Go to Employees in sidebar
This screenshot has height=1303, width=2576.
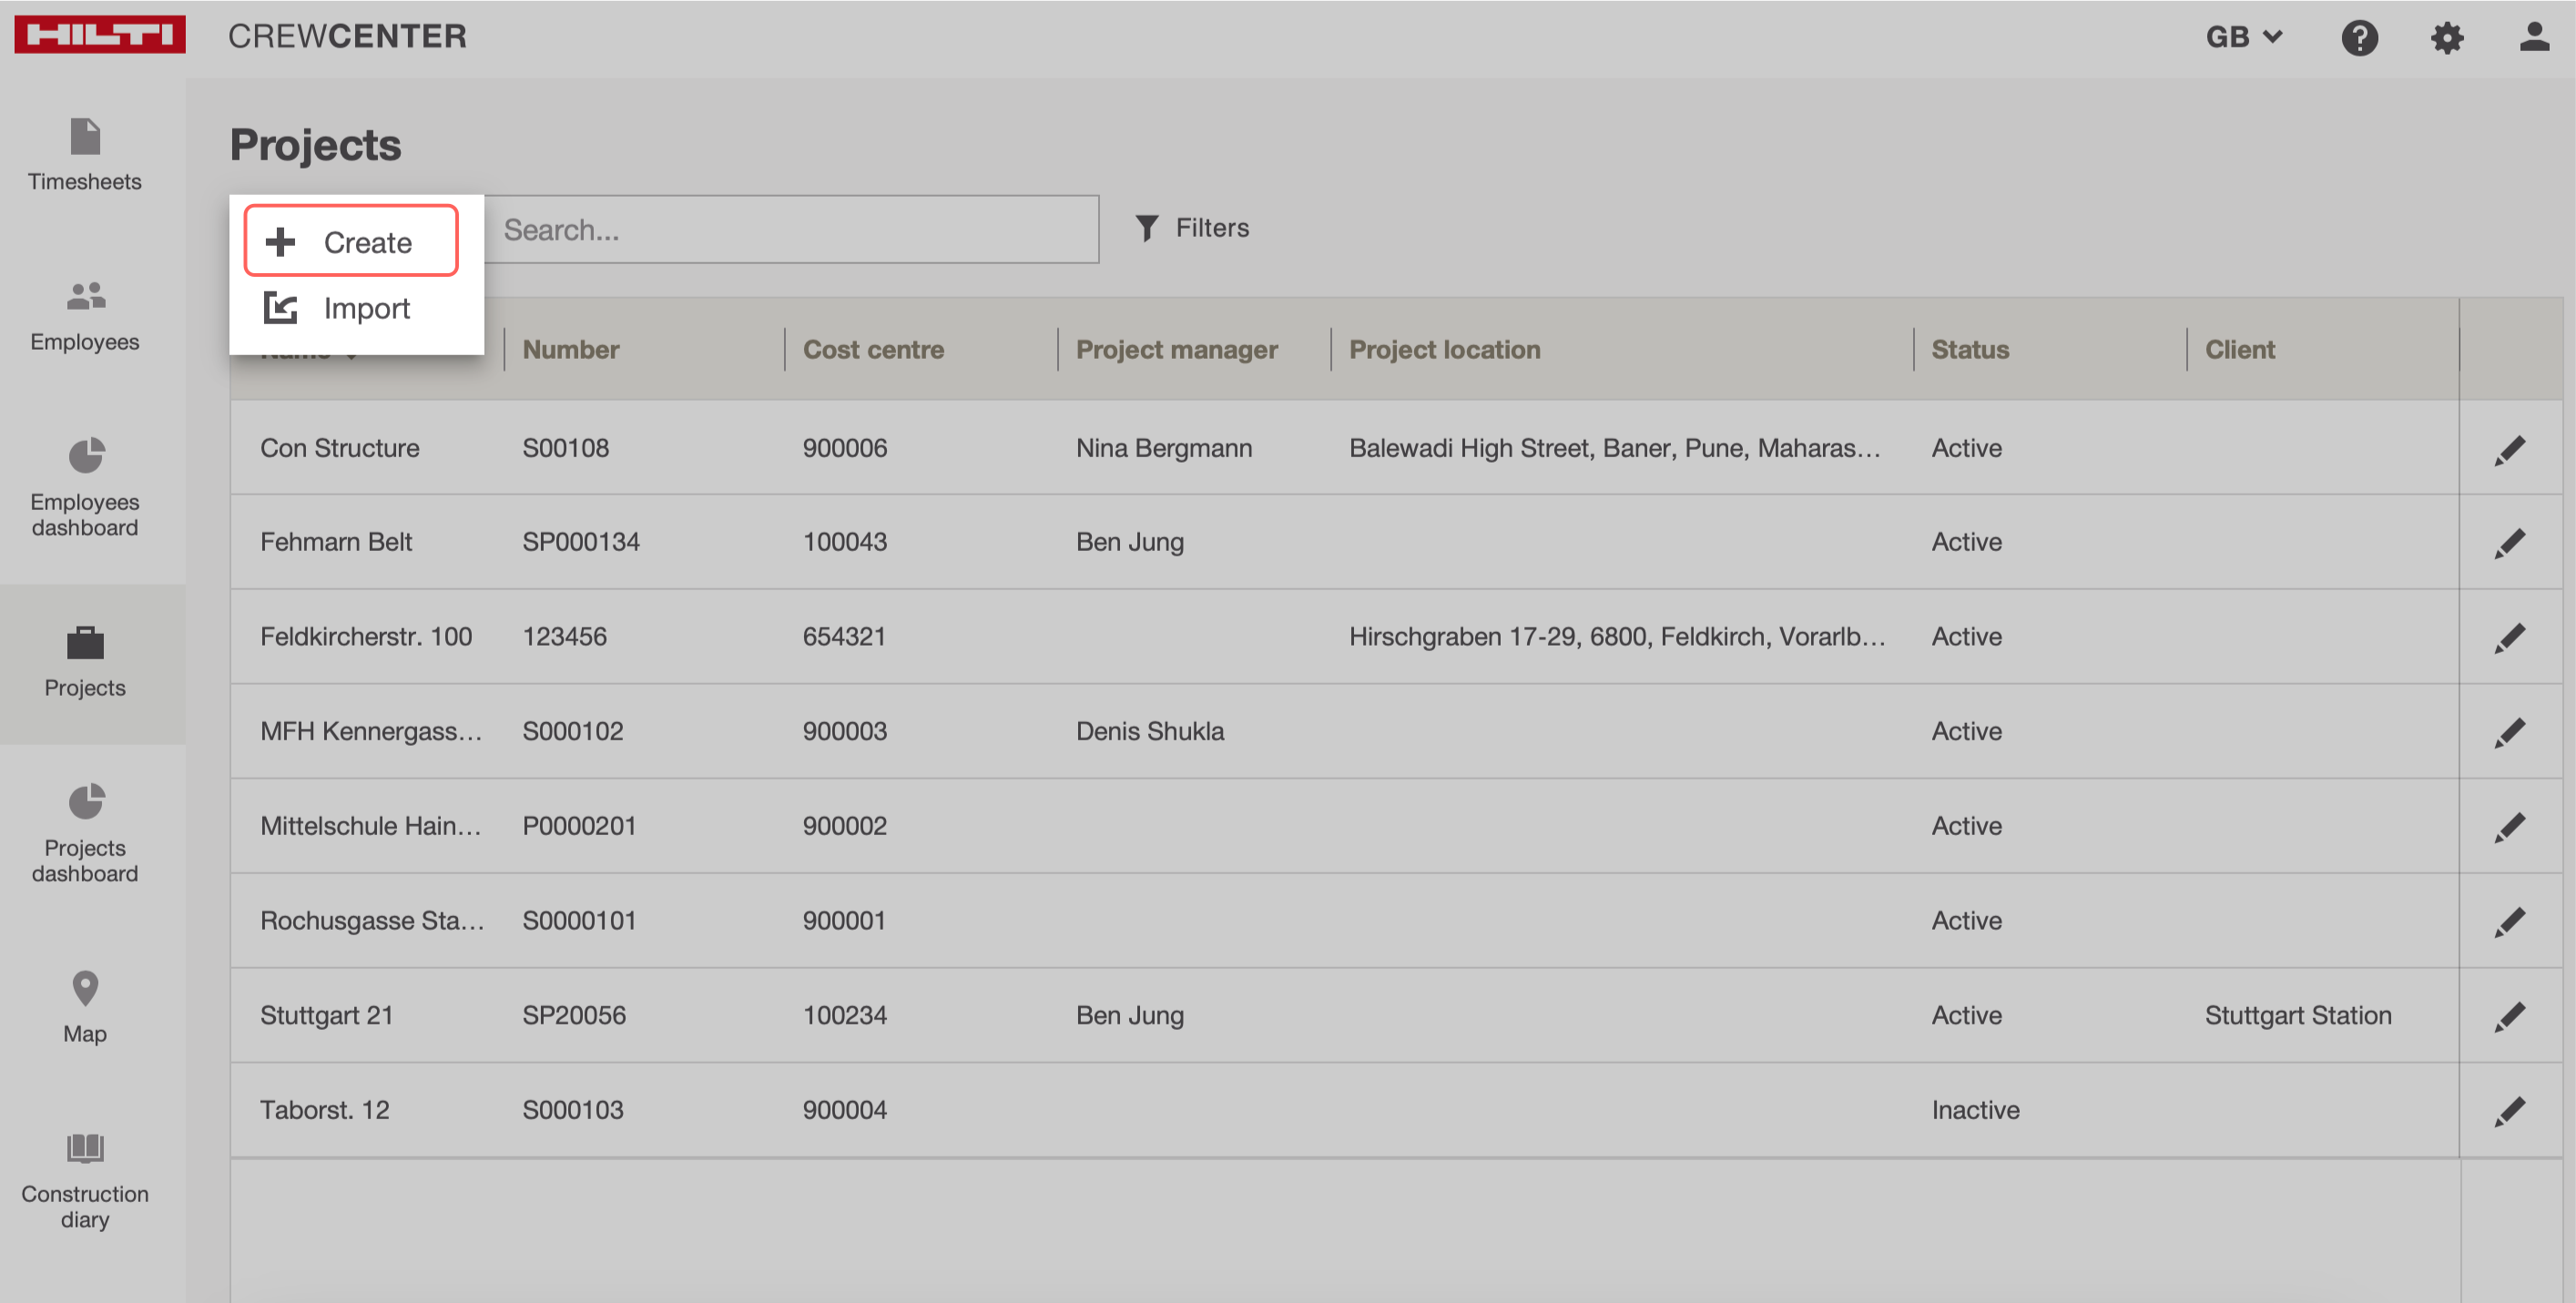coord(85,315)
